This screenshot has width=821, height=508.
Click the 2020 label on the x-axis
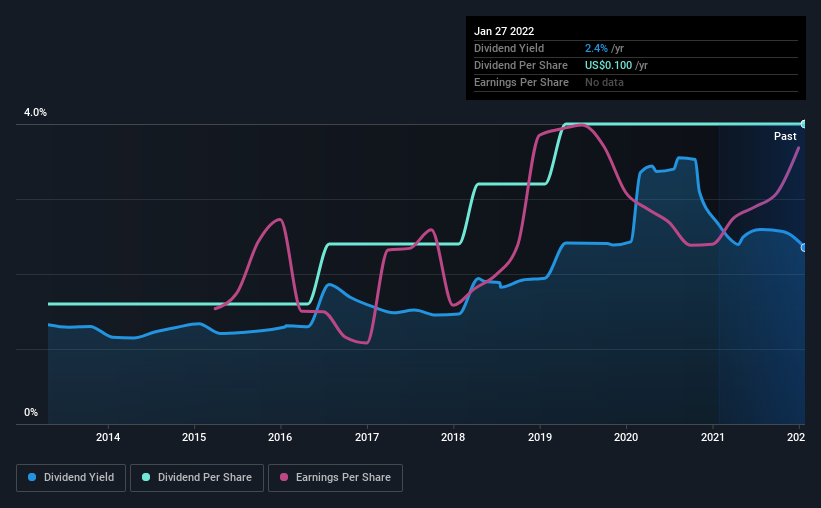pos(626,437)
